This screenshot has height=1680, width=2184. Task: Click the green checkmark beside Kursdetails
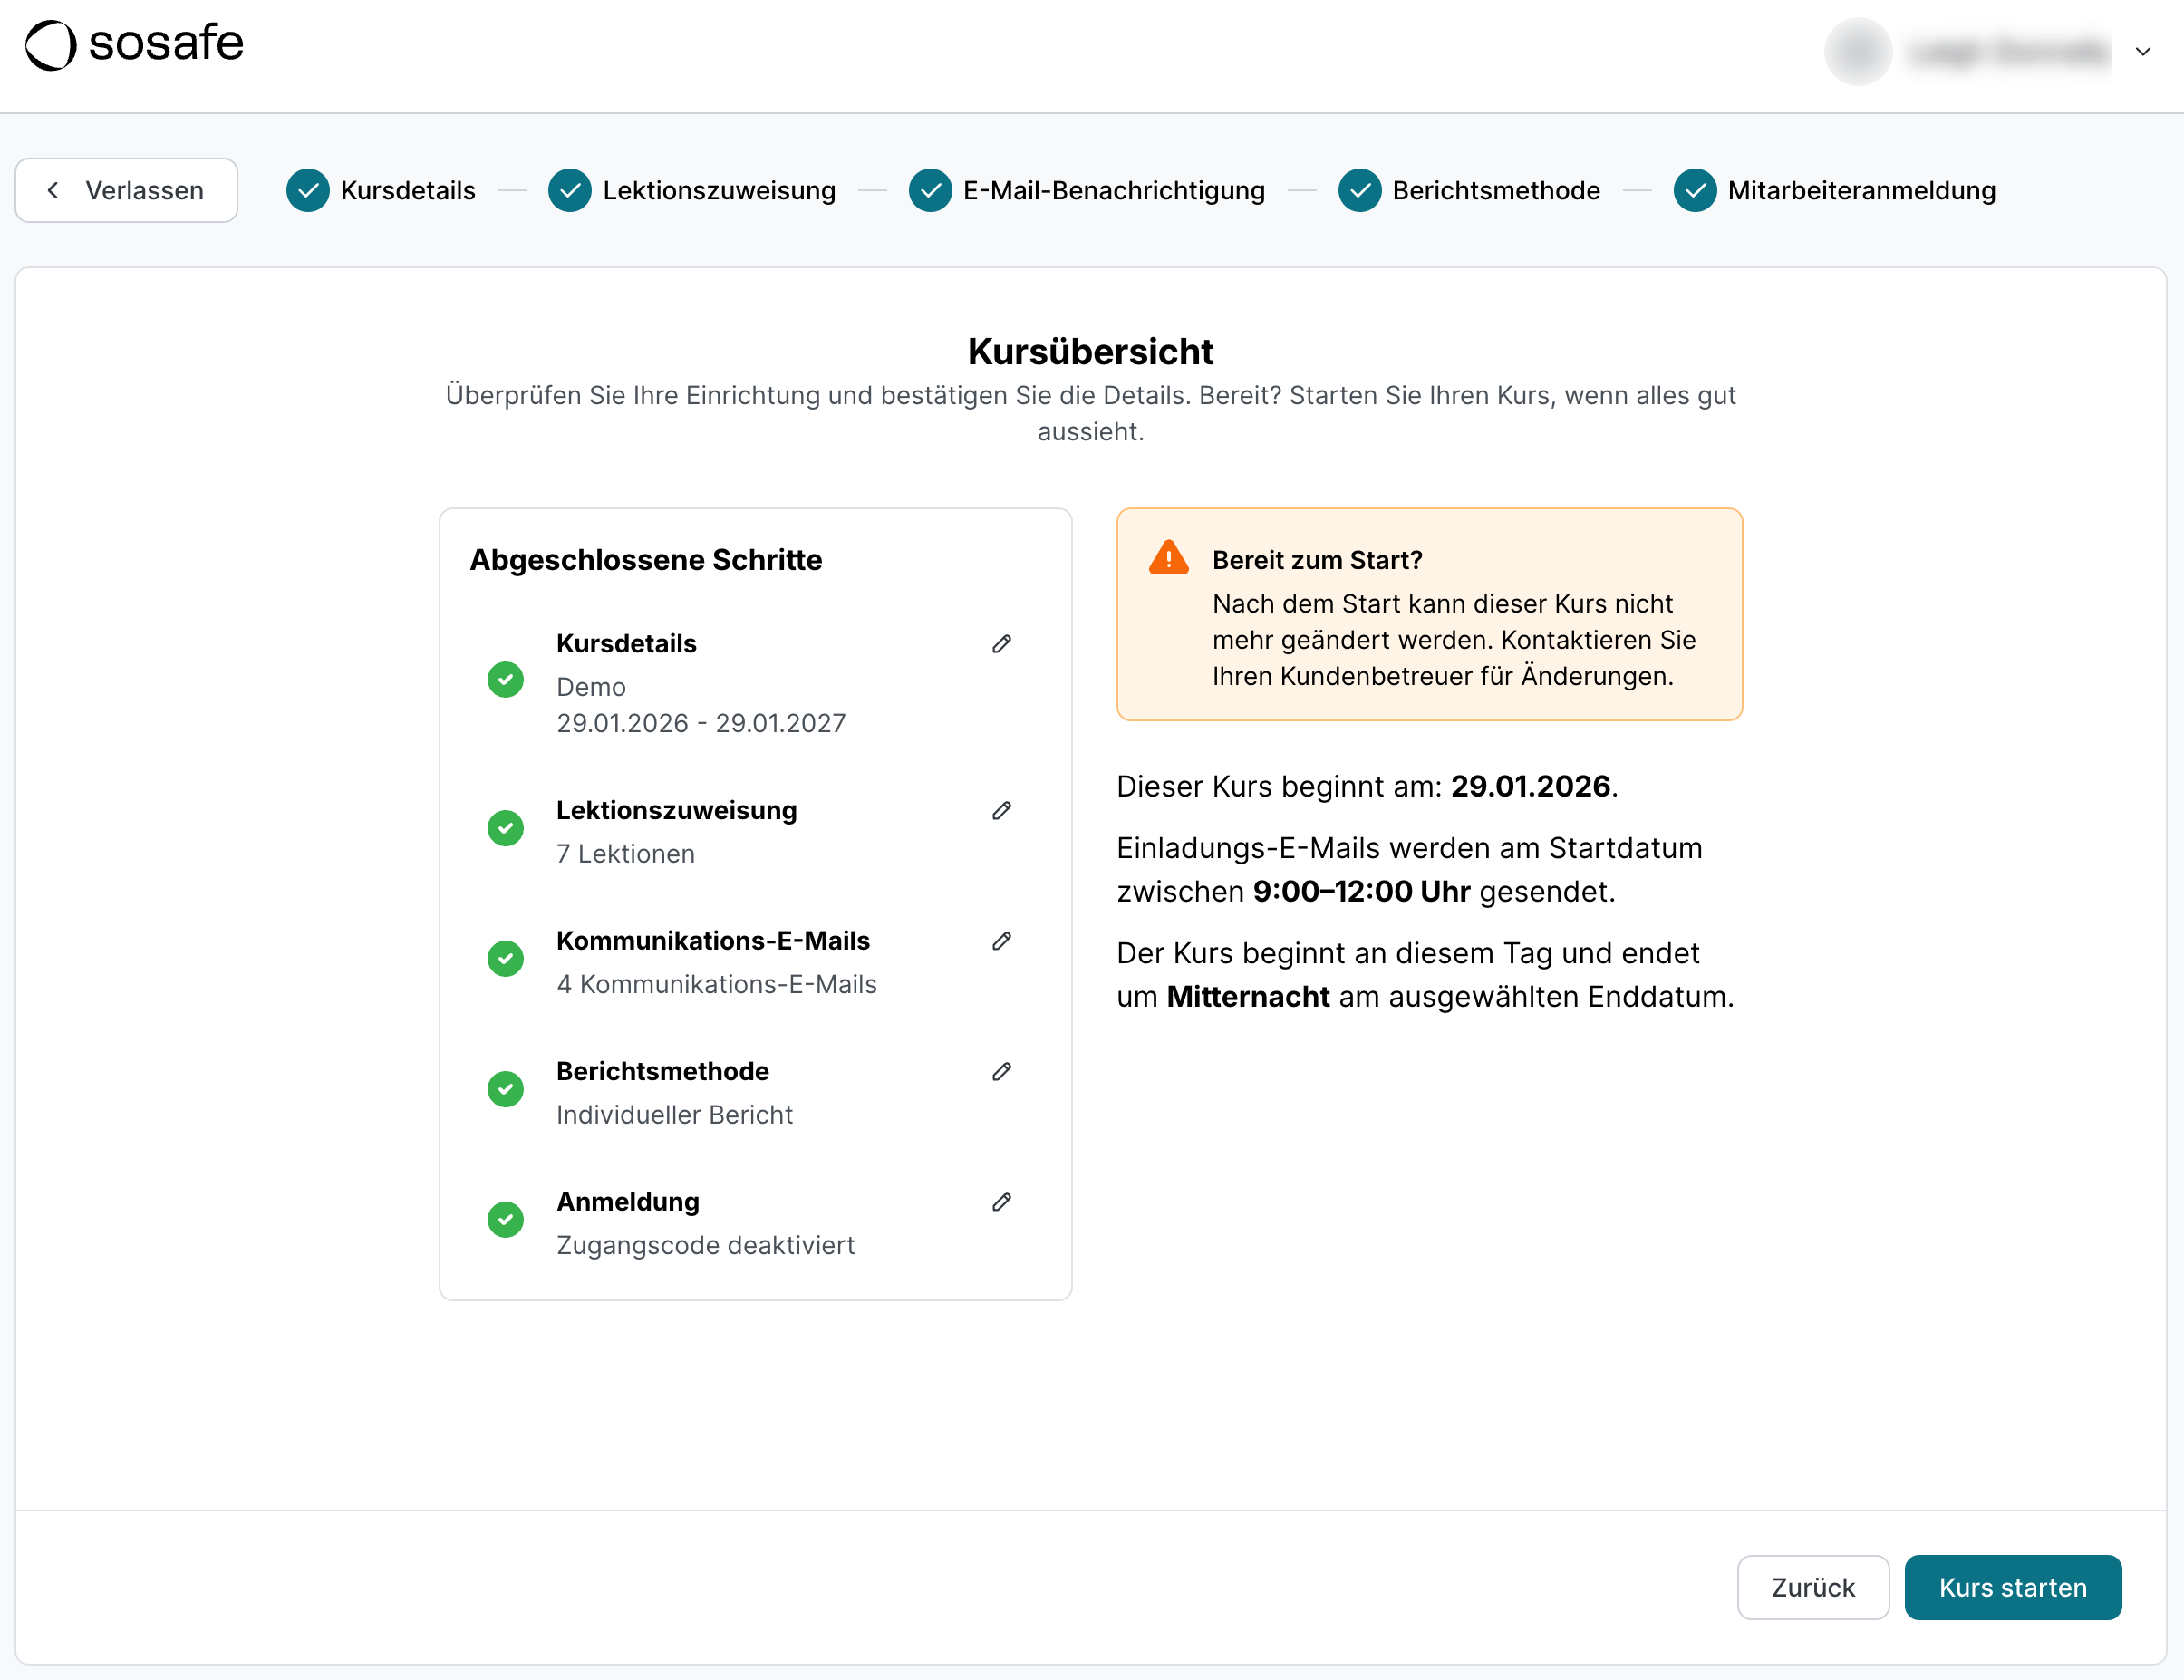pos(506,680)
